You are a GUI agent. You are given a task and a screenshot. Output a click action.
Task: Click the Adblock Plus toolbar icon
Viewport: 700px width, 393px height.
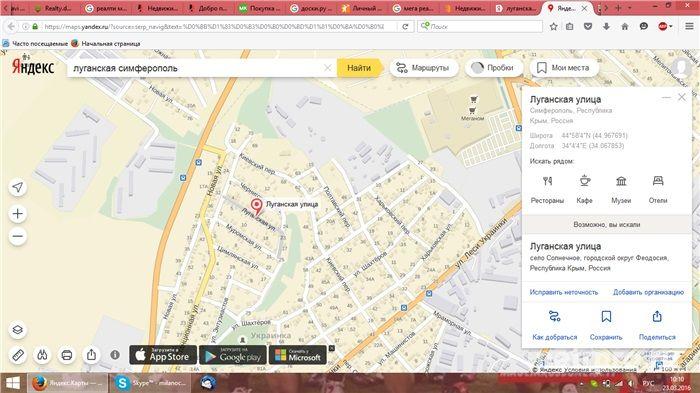point(663,26)
